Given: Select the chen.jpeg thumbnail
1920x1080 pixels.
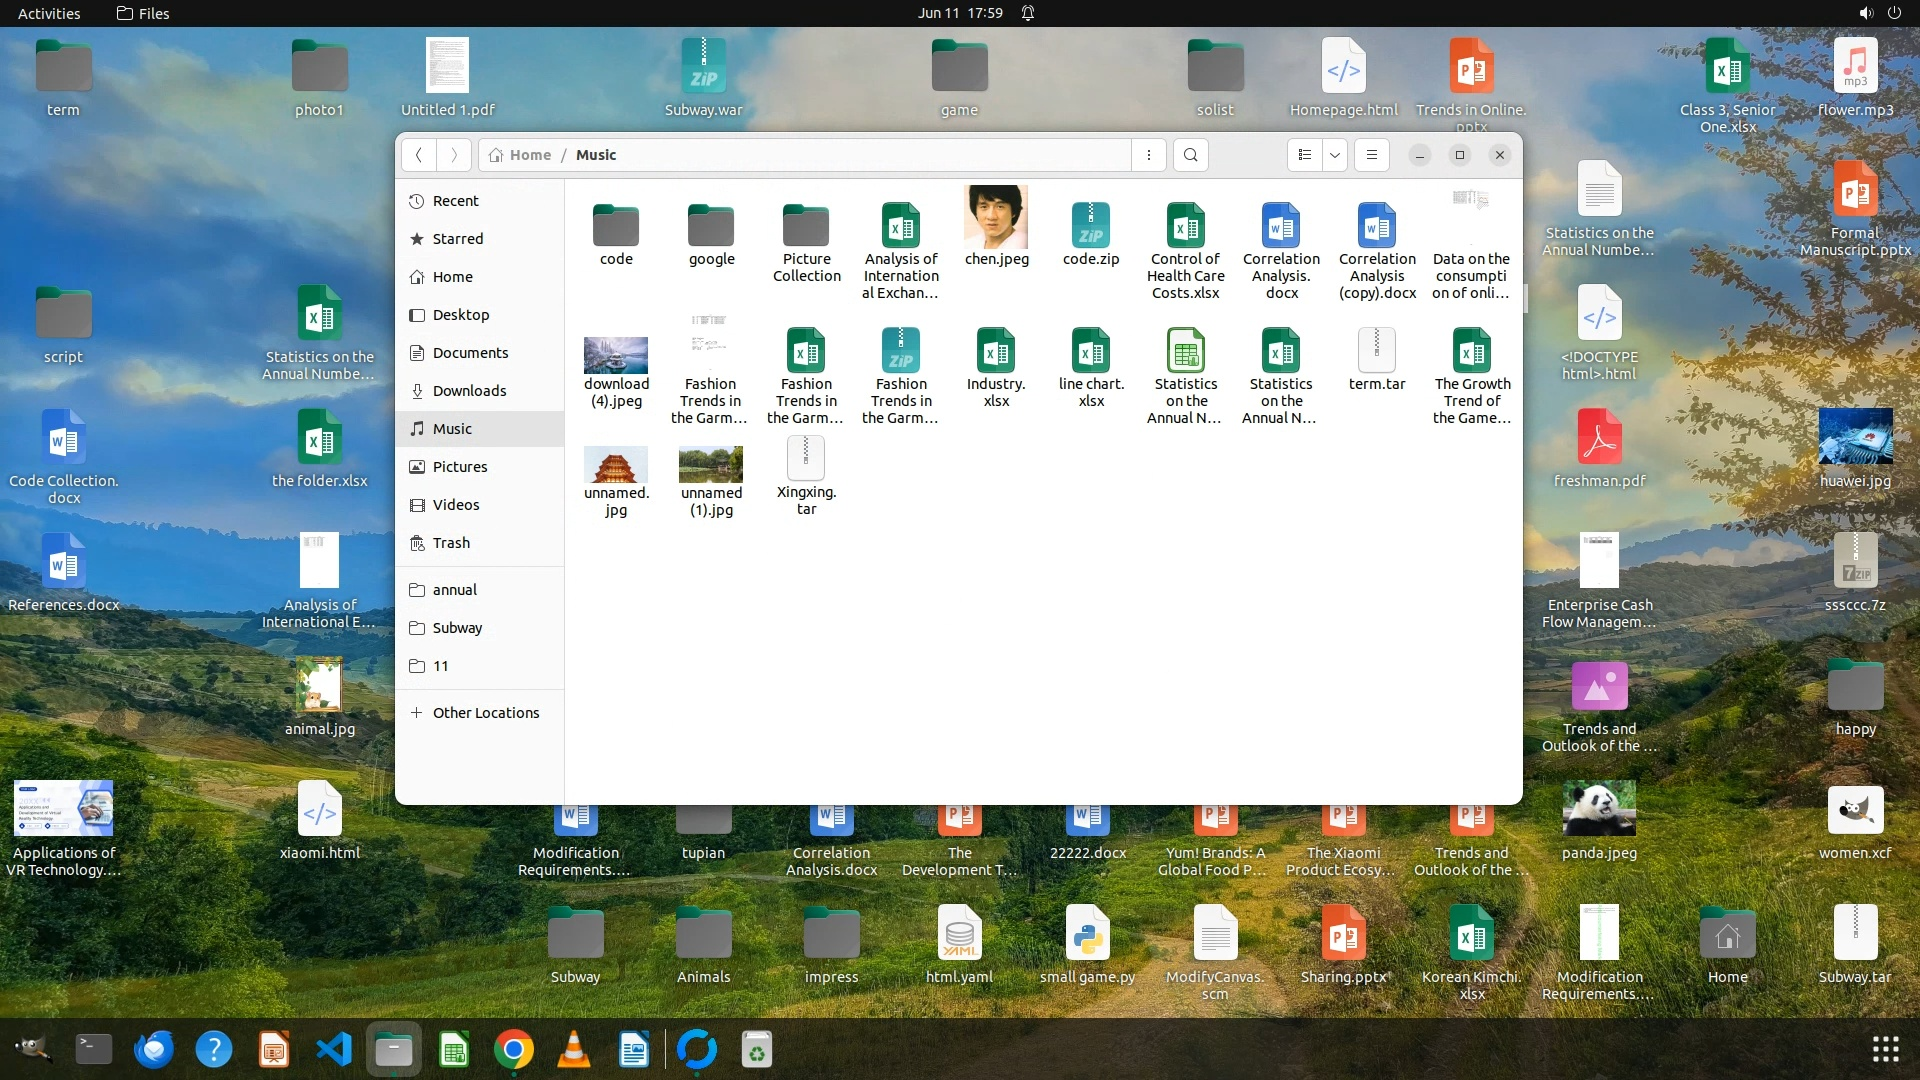Looking at the screenshot, I should [x=996, y=218].
